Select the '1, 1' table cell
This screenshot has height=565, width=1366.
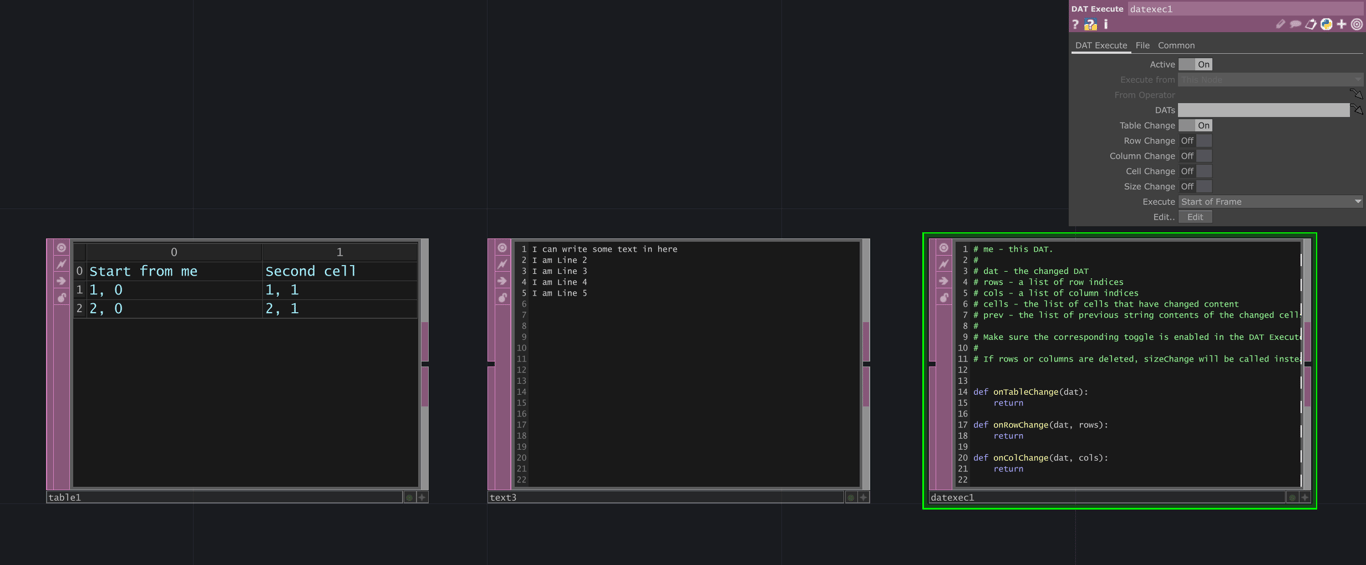339,290
